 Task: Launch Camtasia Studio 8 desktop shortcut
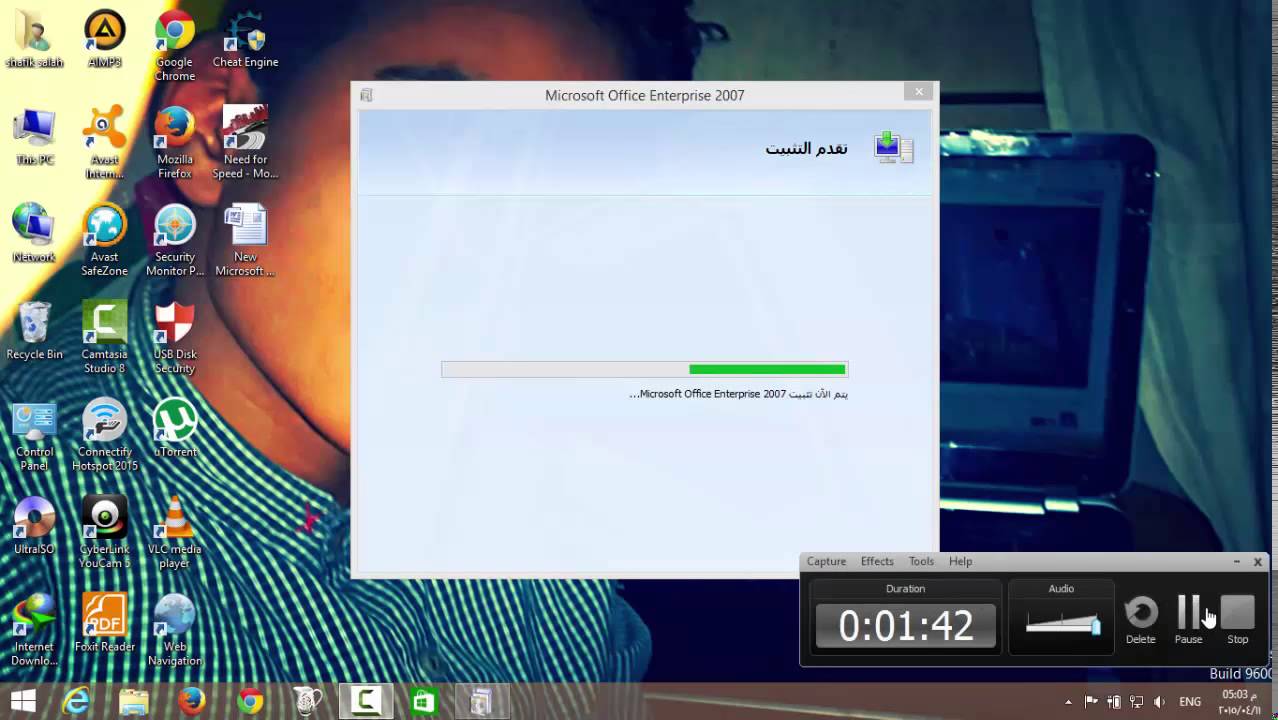click(x=104, y=337)
